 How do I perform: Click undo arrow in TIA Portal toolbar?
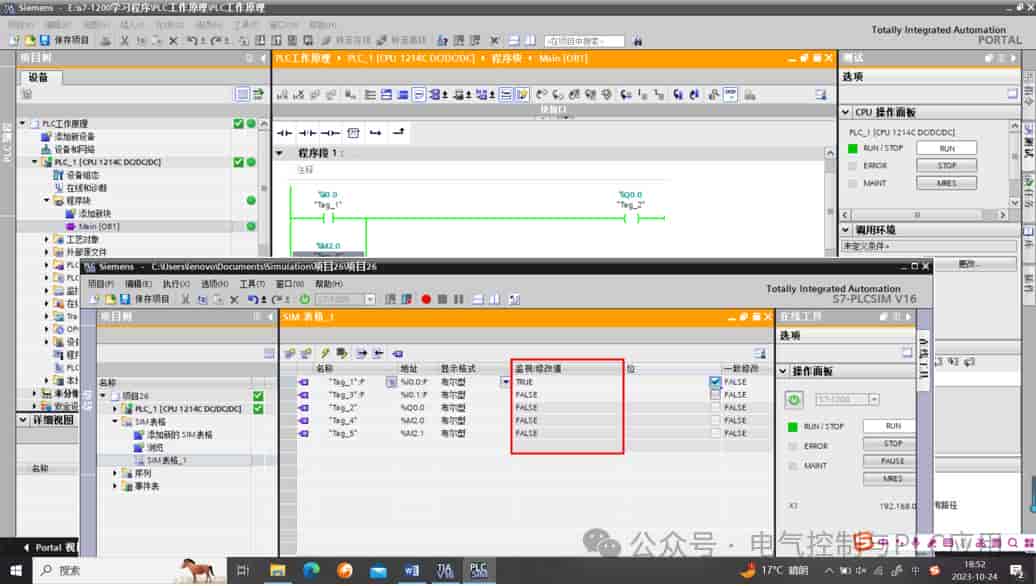point(192,40)
